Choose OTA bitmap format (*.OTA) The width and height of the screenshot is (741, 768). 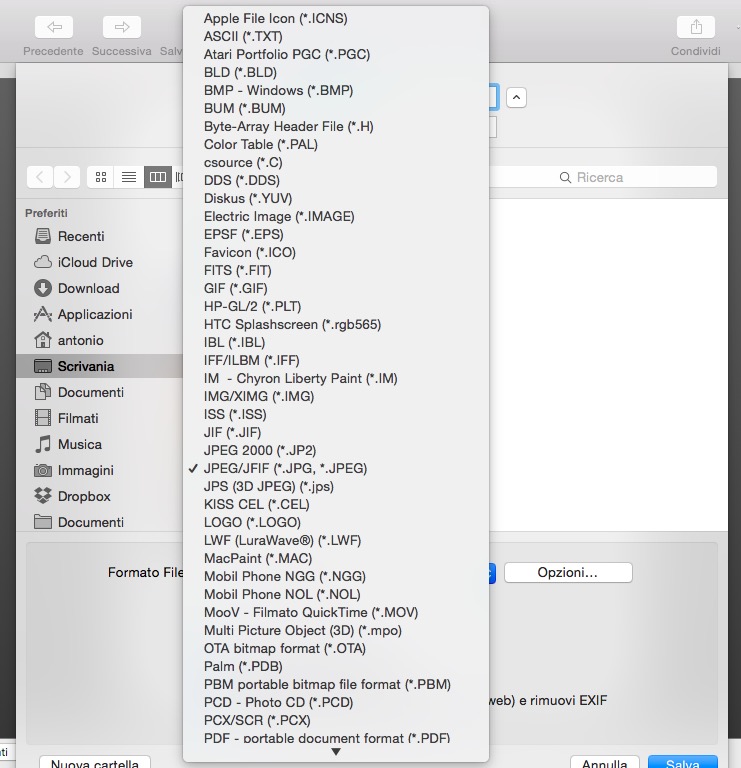[336, 648]
